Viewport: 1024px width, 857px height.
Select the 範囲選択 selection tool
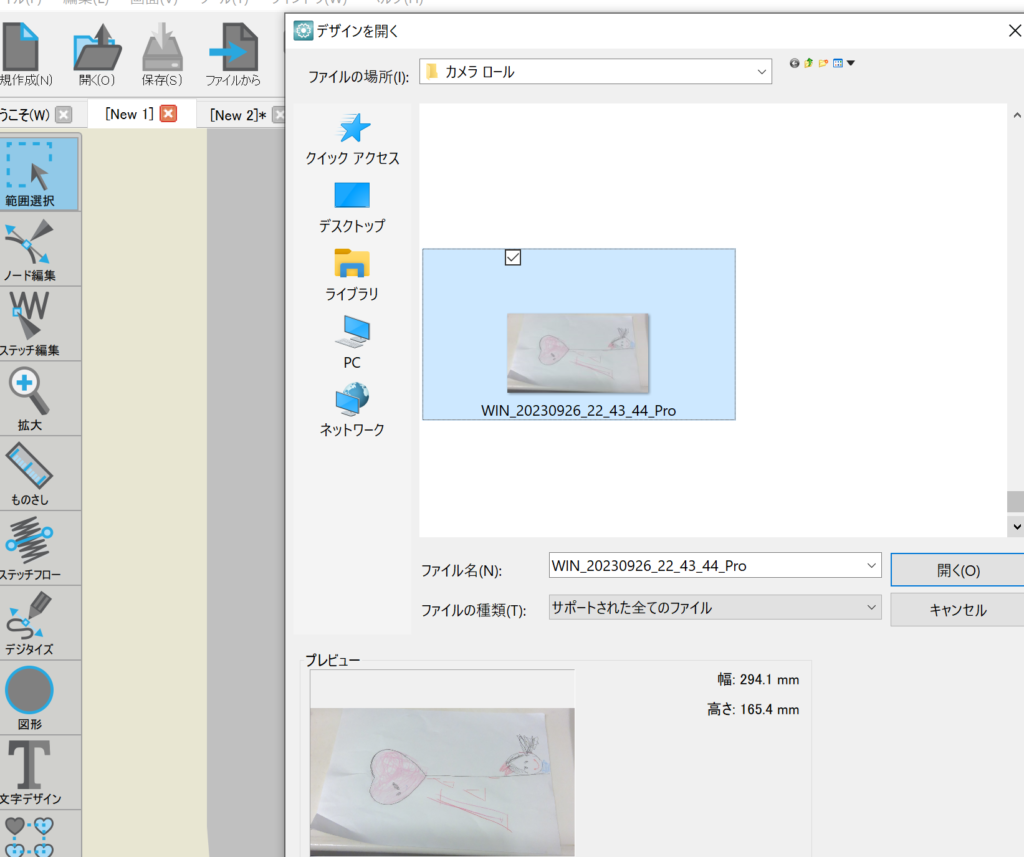pos(39,173)
